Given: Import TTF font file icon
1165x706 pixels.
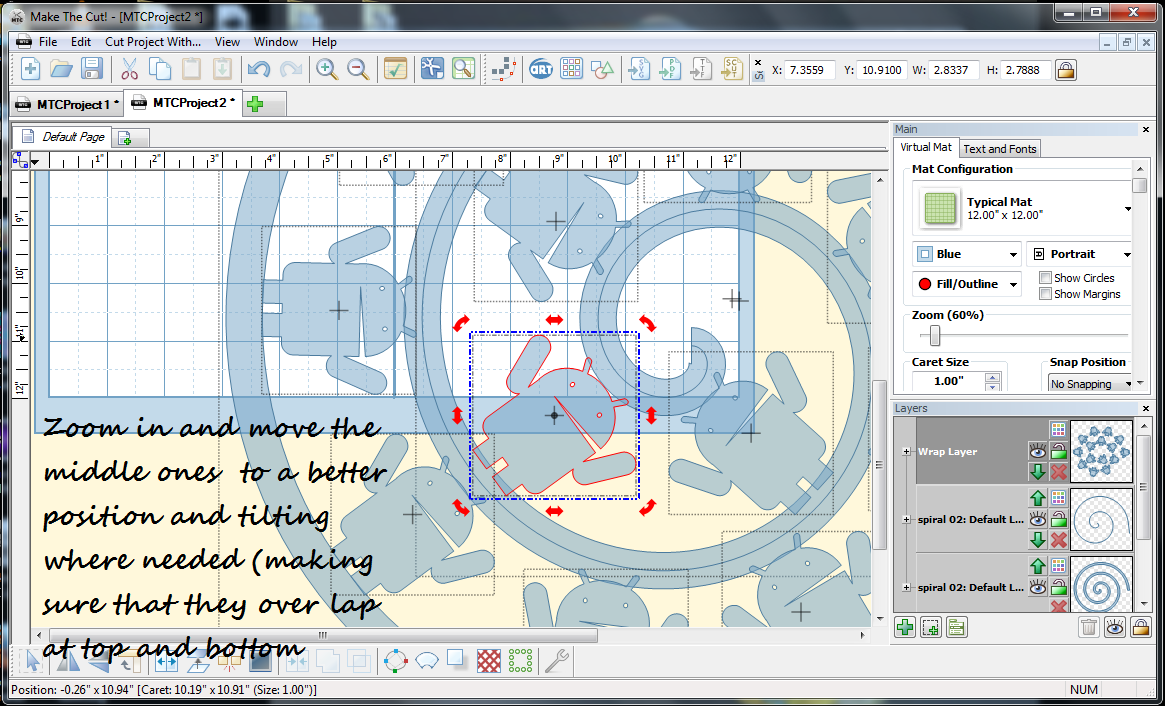Looking at the screenshot, I should click(x=701, y=70).
